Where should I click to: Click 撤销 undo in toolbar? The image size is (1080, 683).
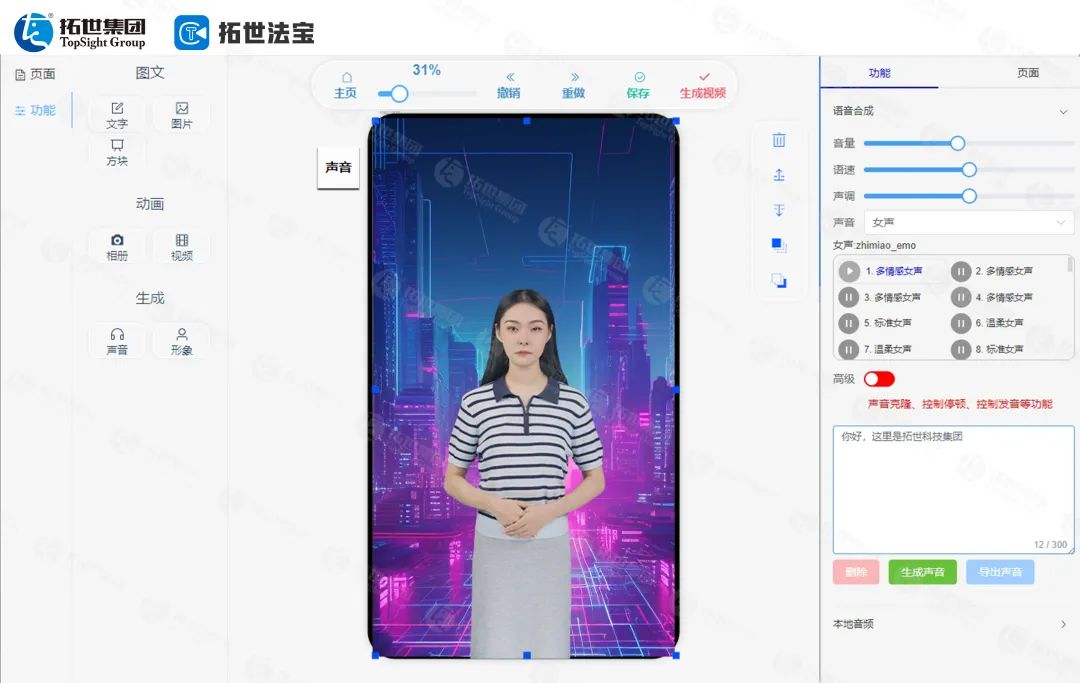coord(509,85)
